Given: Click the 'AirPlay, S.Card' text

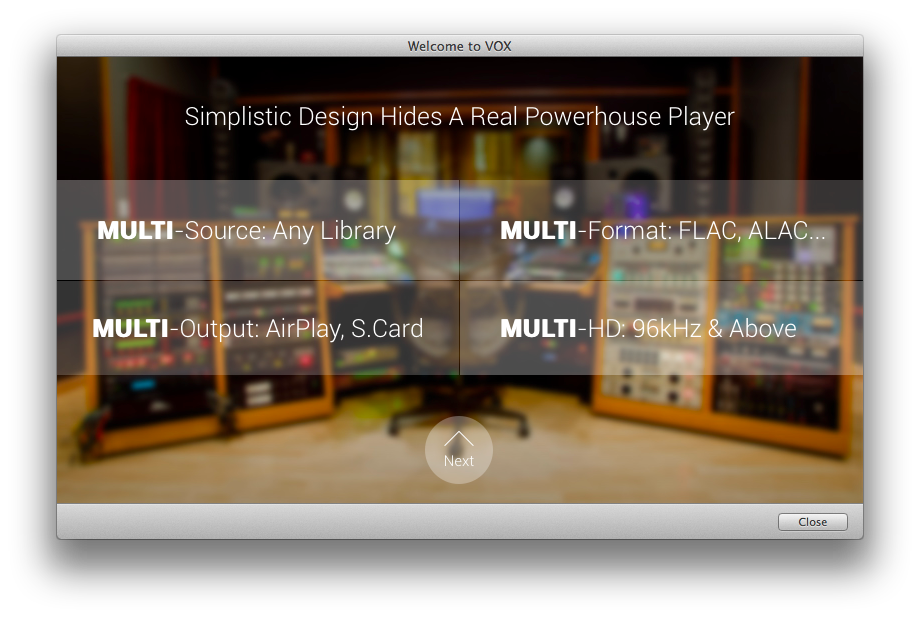Looking at the screenshot, I should tap(344, 328).
